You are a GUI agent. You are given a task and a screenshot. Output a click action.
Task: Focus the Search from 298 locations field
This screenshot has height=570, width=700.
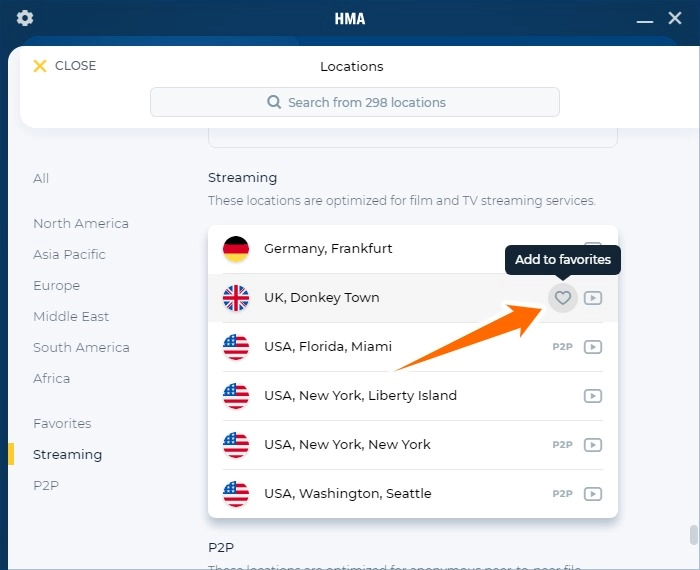[x=354, y=102]
